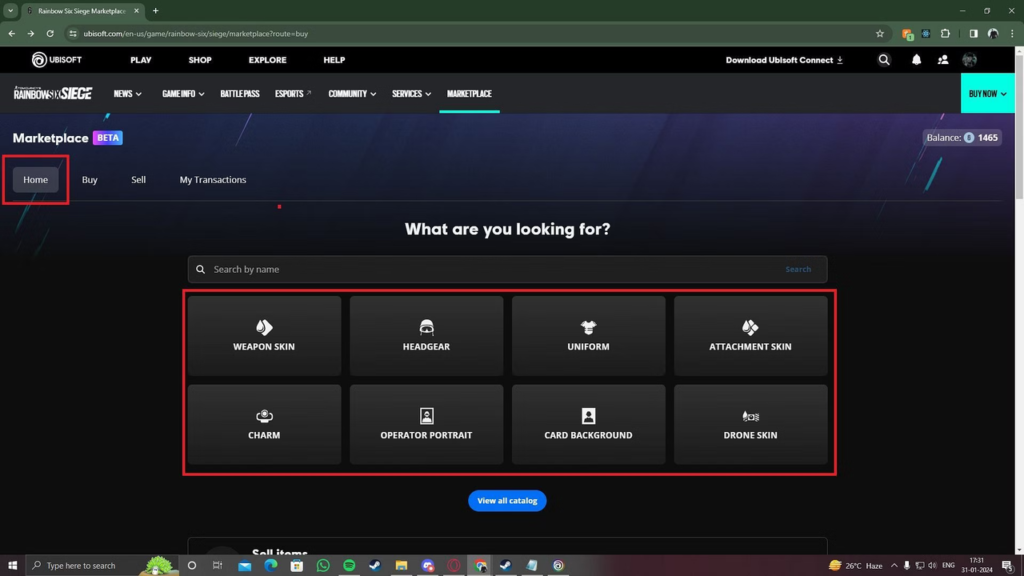Viewport: 1024px width, 576px height.
Task: Expand the News dropdown menu
Action: (x=127, y=94)
